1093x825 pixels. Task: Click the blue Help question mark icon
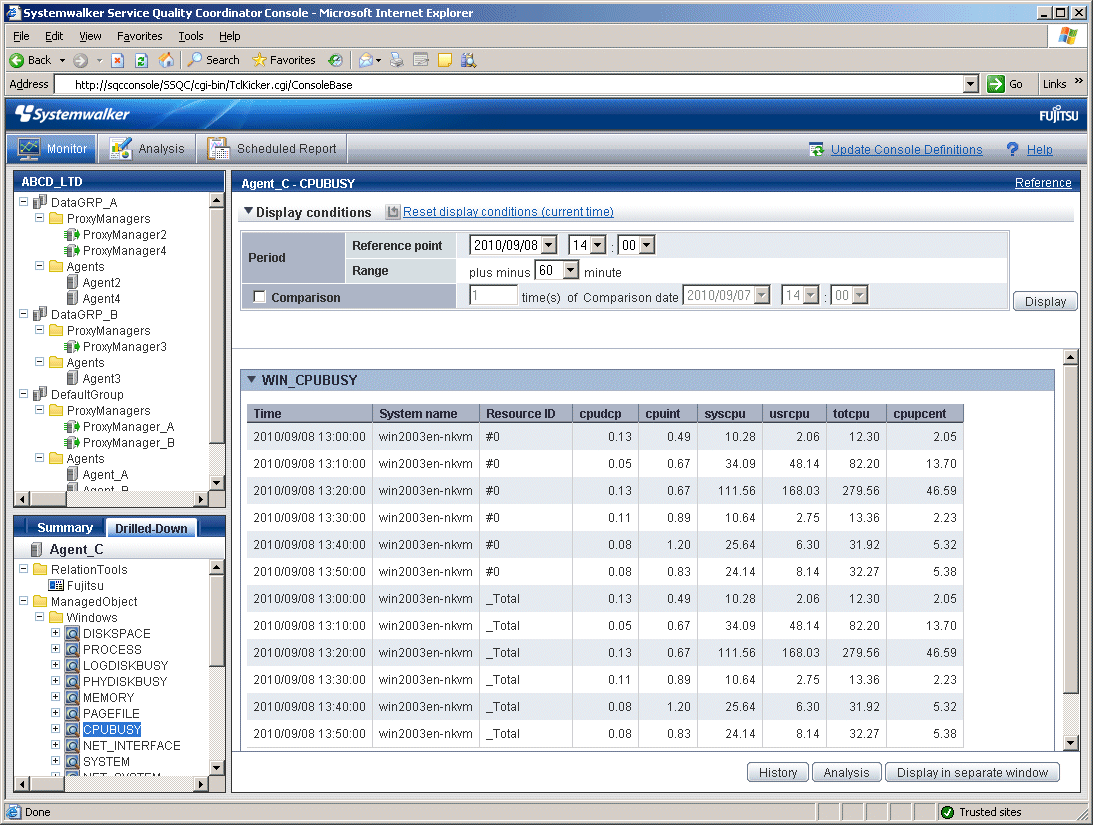1012,149
